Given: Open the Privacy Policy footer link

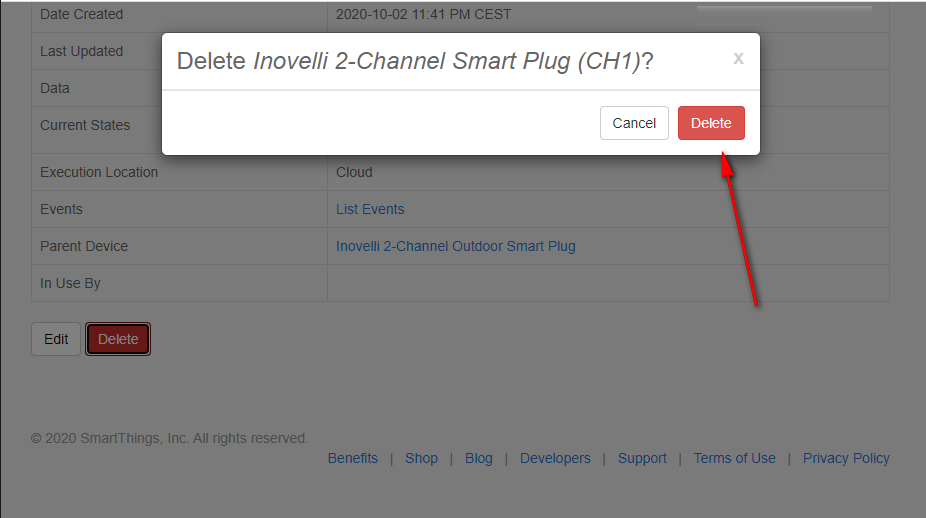Looking at the screenshot, I should tap(846, 458).
